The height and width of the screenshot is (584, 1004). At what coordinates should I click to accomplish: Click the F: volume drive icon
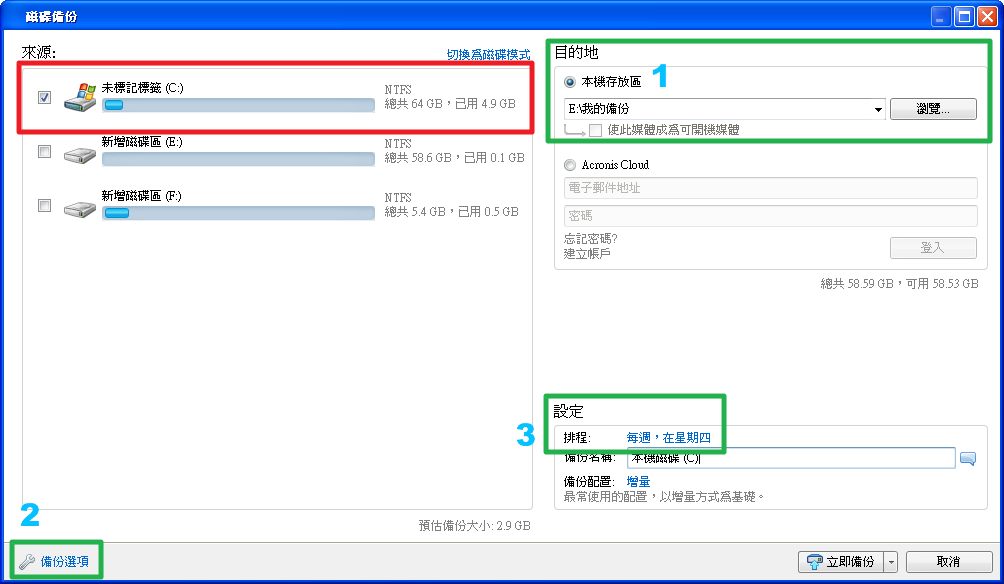pos(80,208)
